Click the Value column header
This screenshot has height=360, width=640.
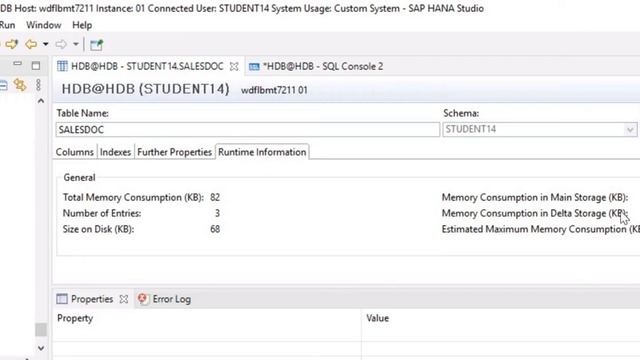(378, 318)
